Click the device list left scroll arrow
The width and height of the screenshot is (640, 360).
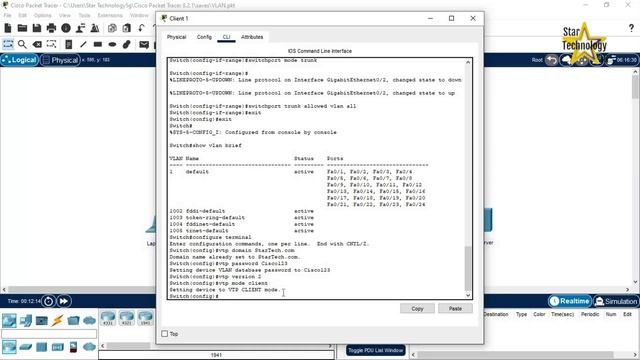tap(102, 346)
